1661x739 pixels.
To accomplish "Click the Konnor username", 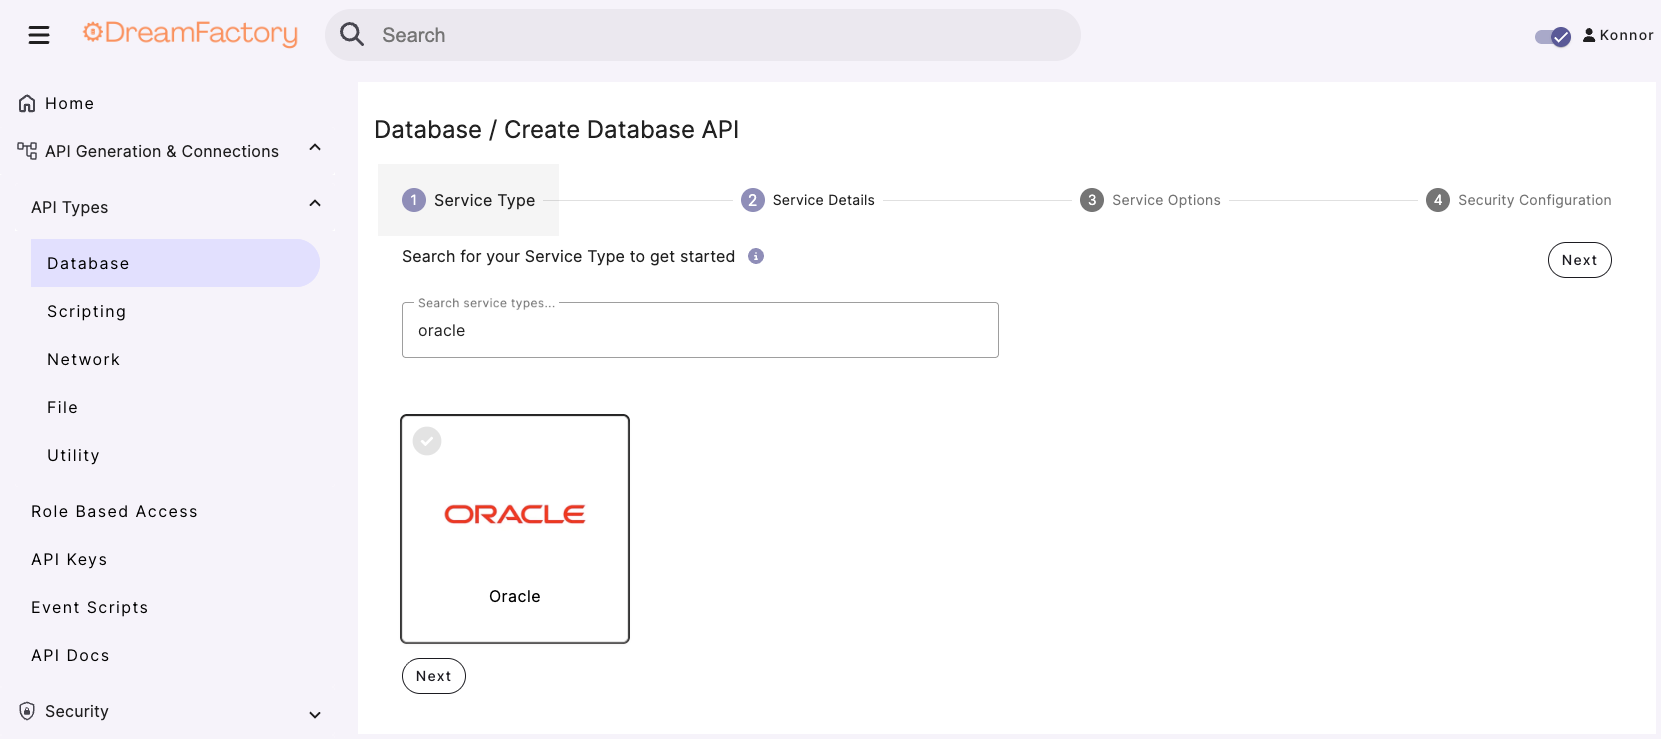I will pyautogui.click(x=1626, y=35).
